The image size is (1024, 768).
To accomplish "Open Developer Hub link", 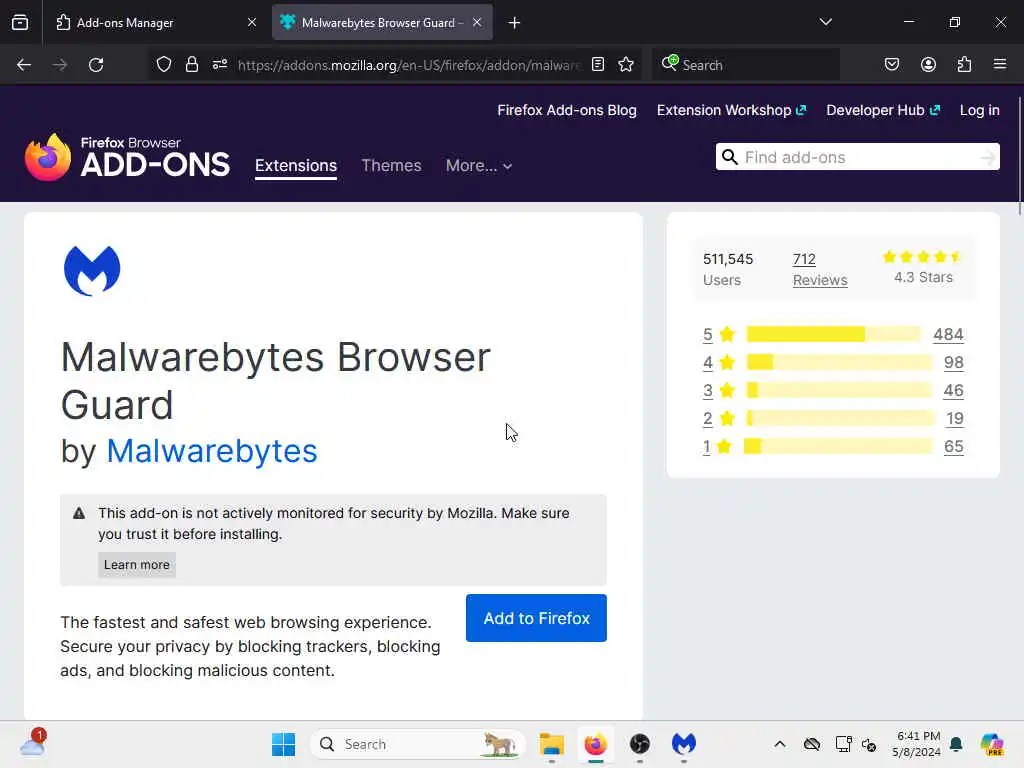I will coord(883,110).
